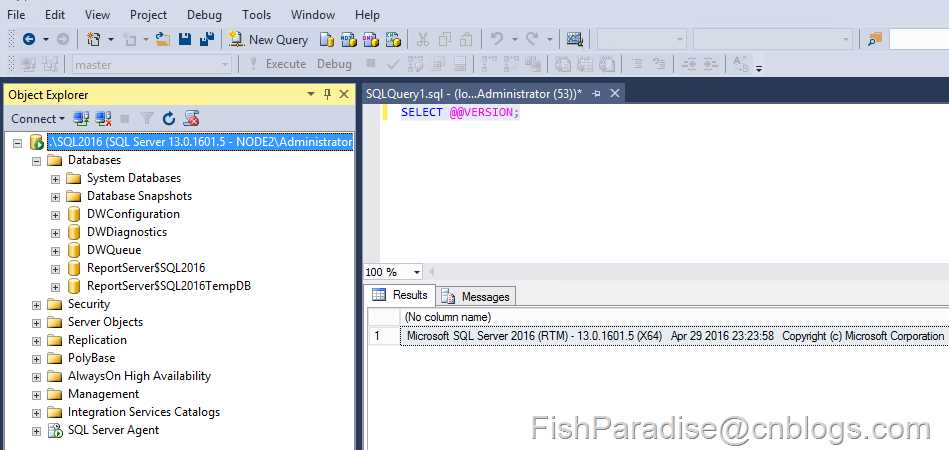Image resolution: width=949 pixels, height=450 pixels.
Task: Expand the PolyBase folder
Action: click(36, 359)
